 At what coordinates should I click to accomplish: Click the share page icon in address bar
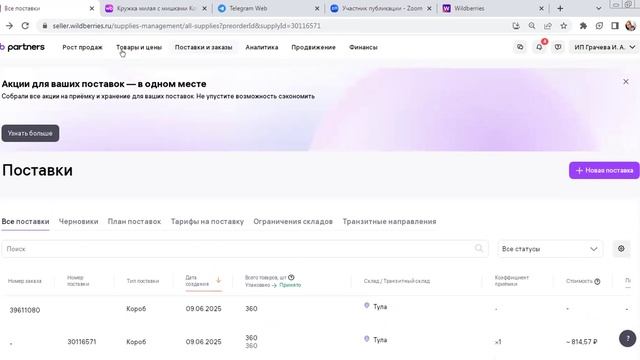click(548, 26)
